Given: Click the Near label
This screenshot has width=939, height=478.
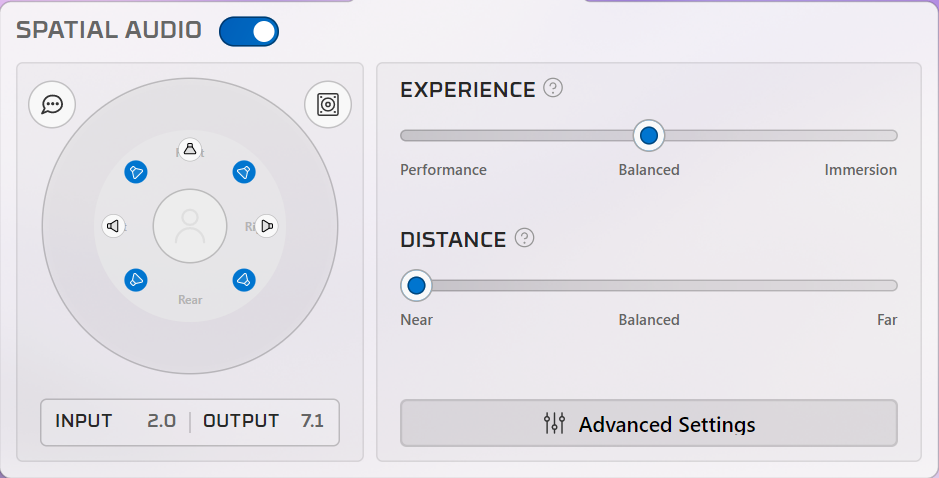Looking at the screenshot, I should [416, 320].
